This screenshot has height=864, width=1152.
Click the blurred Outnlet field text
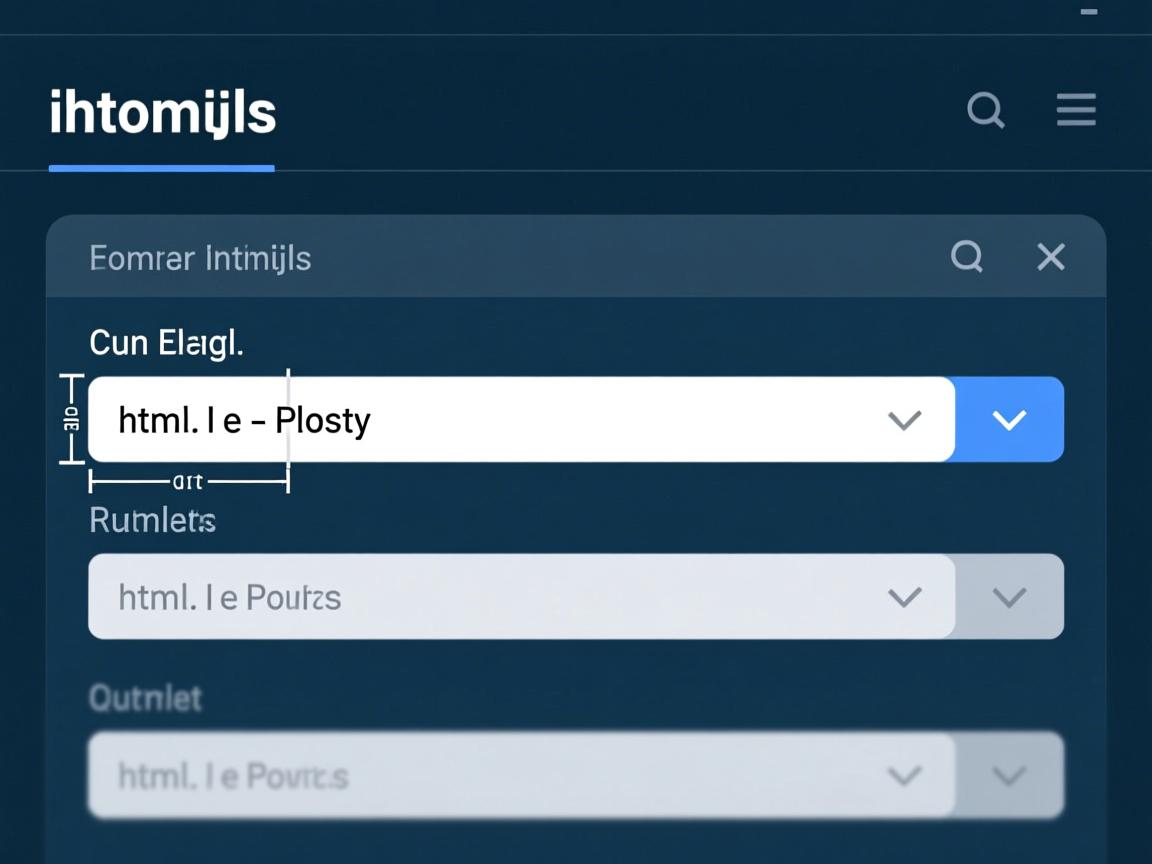click(x=233, y=775)
